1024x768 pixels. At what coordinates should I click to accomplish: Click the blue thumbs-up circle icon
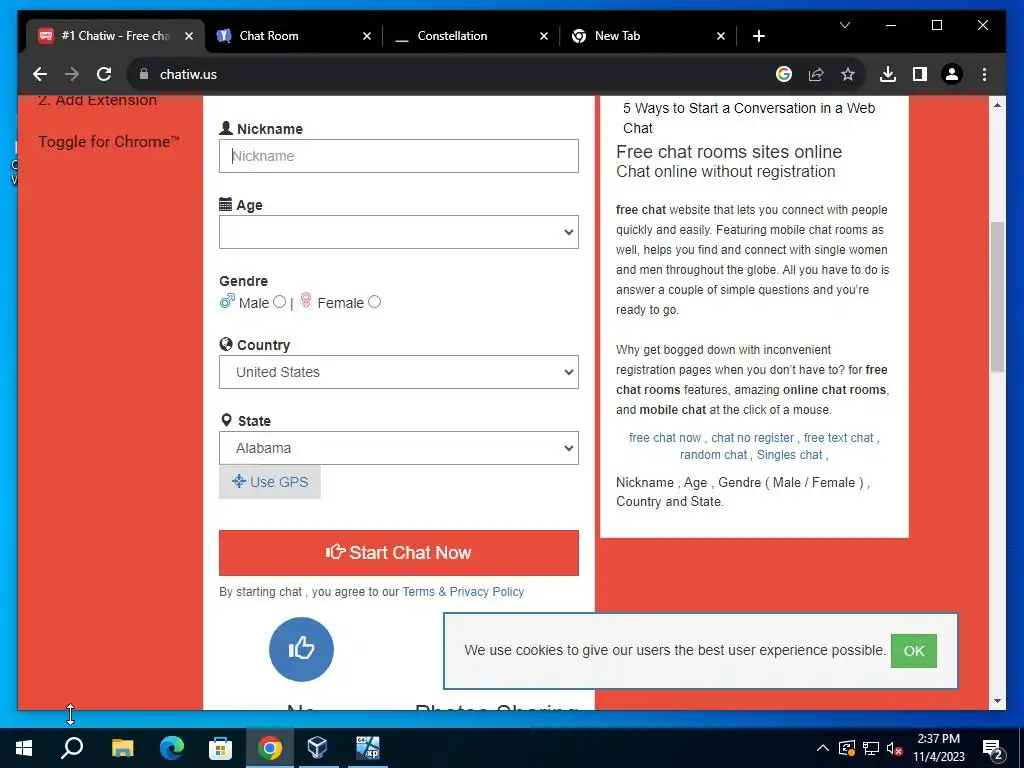(x=301, y=649)
